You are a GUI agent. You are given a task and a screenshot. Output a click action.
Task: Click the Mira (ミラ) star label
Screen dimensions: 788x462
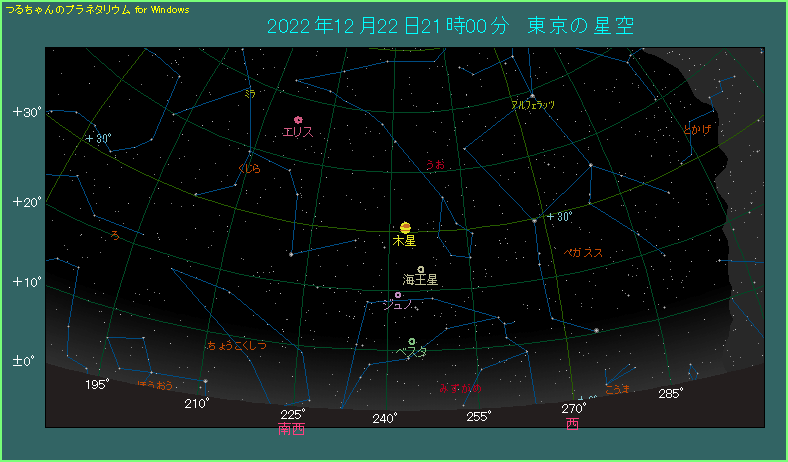pos(250,93)
